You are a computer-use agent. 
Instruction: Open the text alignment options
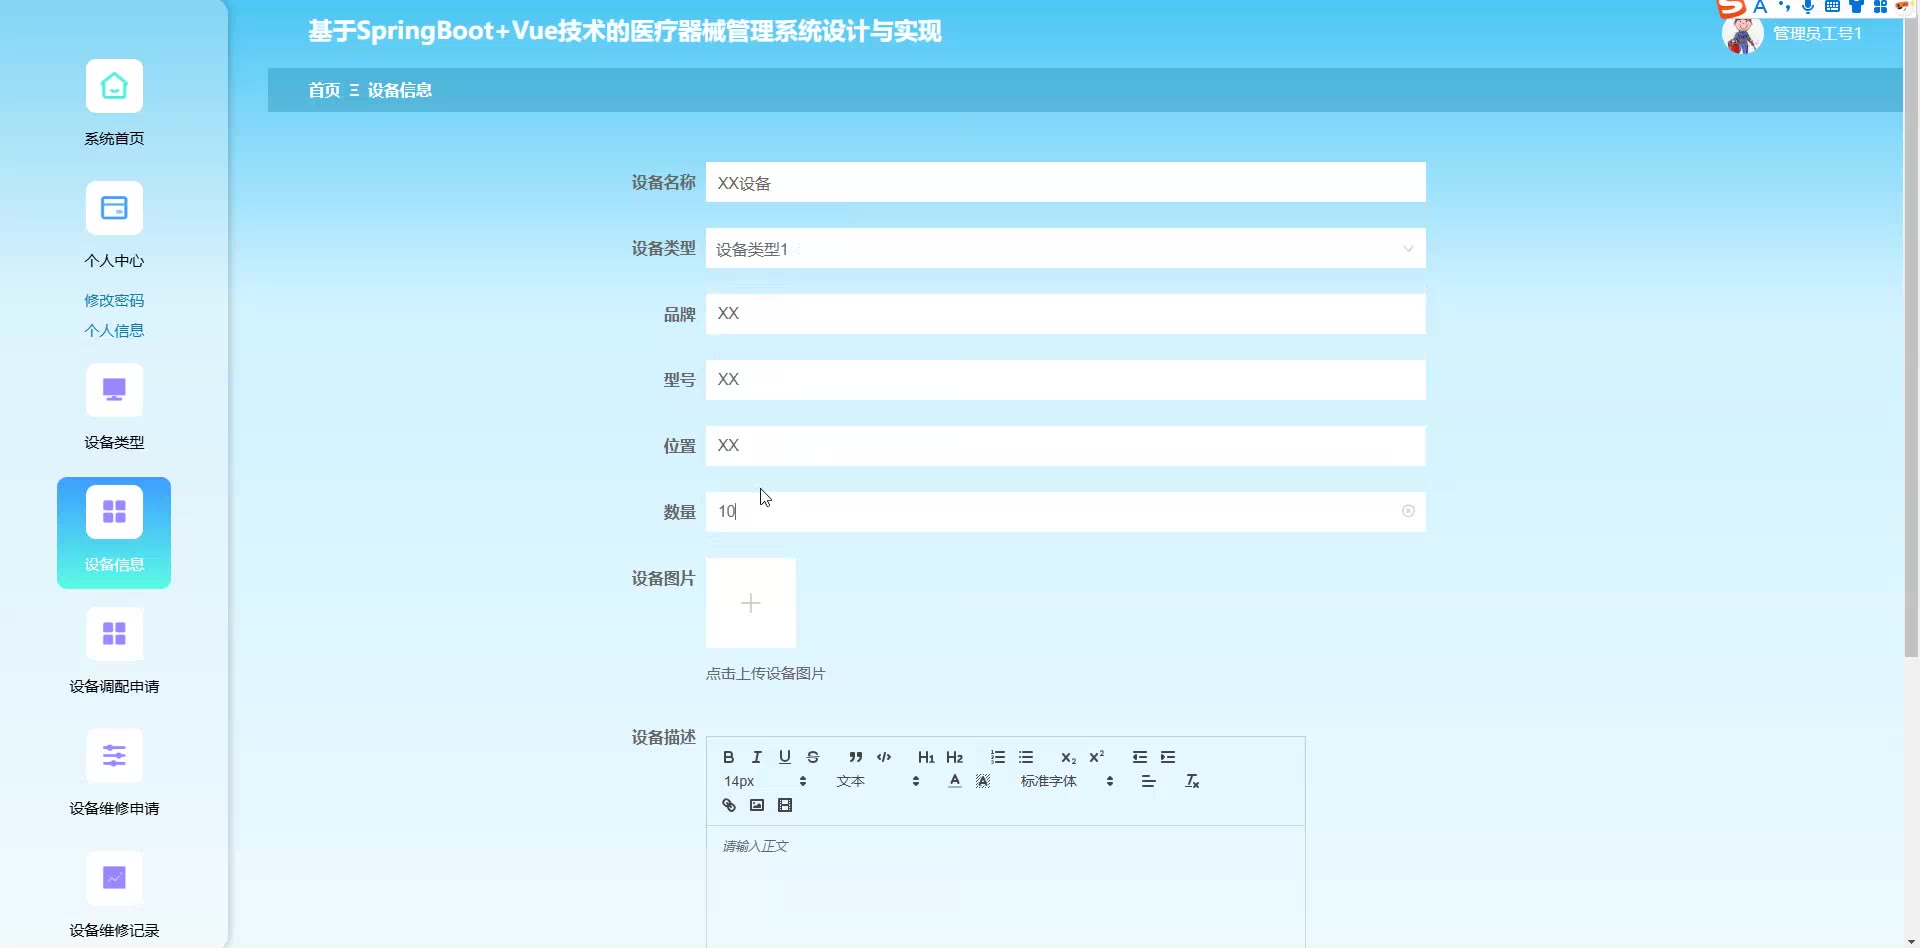point(1149,781)
